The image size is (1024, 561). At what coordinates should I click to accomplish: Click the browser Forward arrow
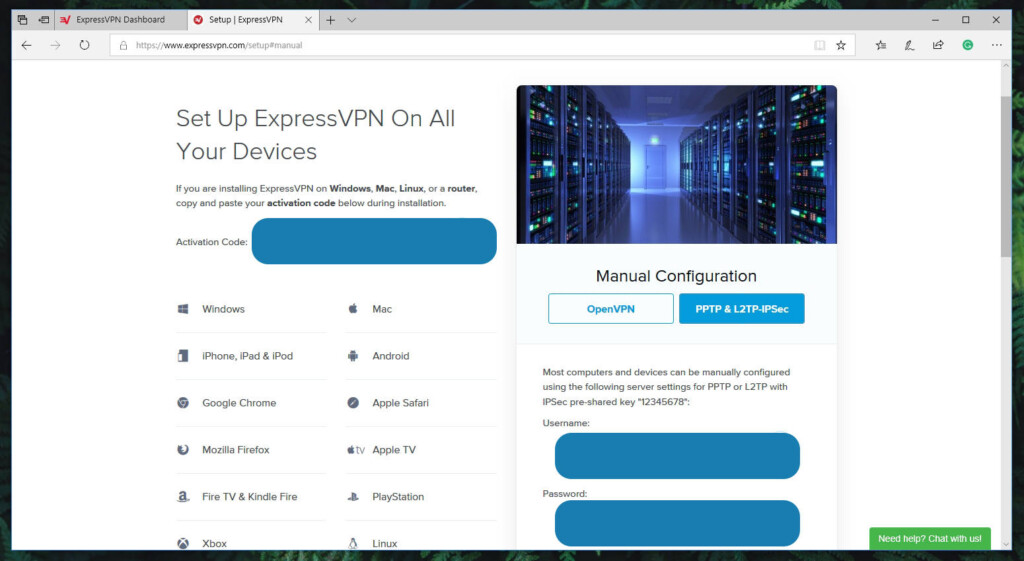(56, 45)
